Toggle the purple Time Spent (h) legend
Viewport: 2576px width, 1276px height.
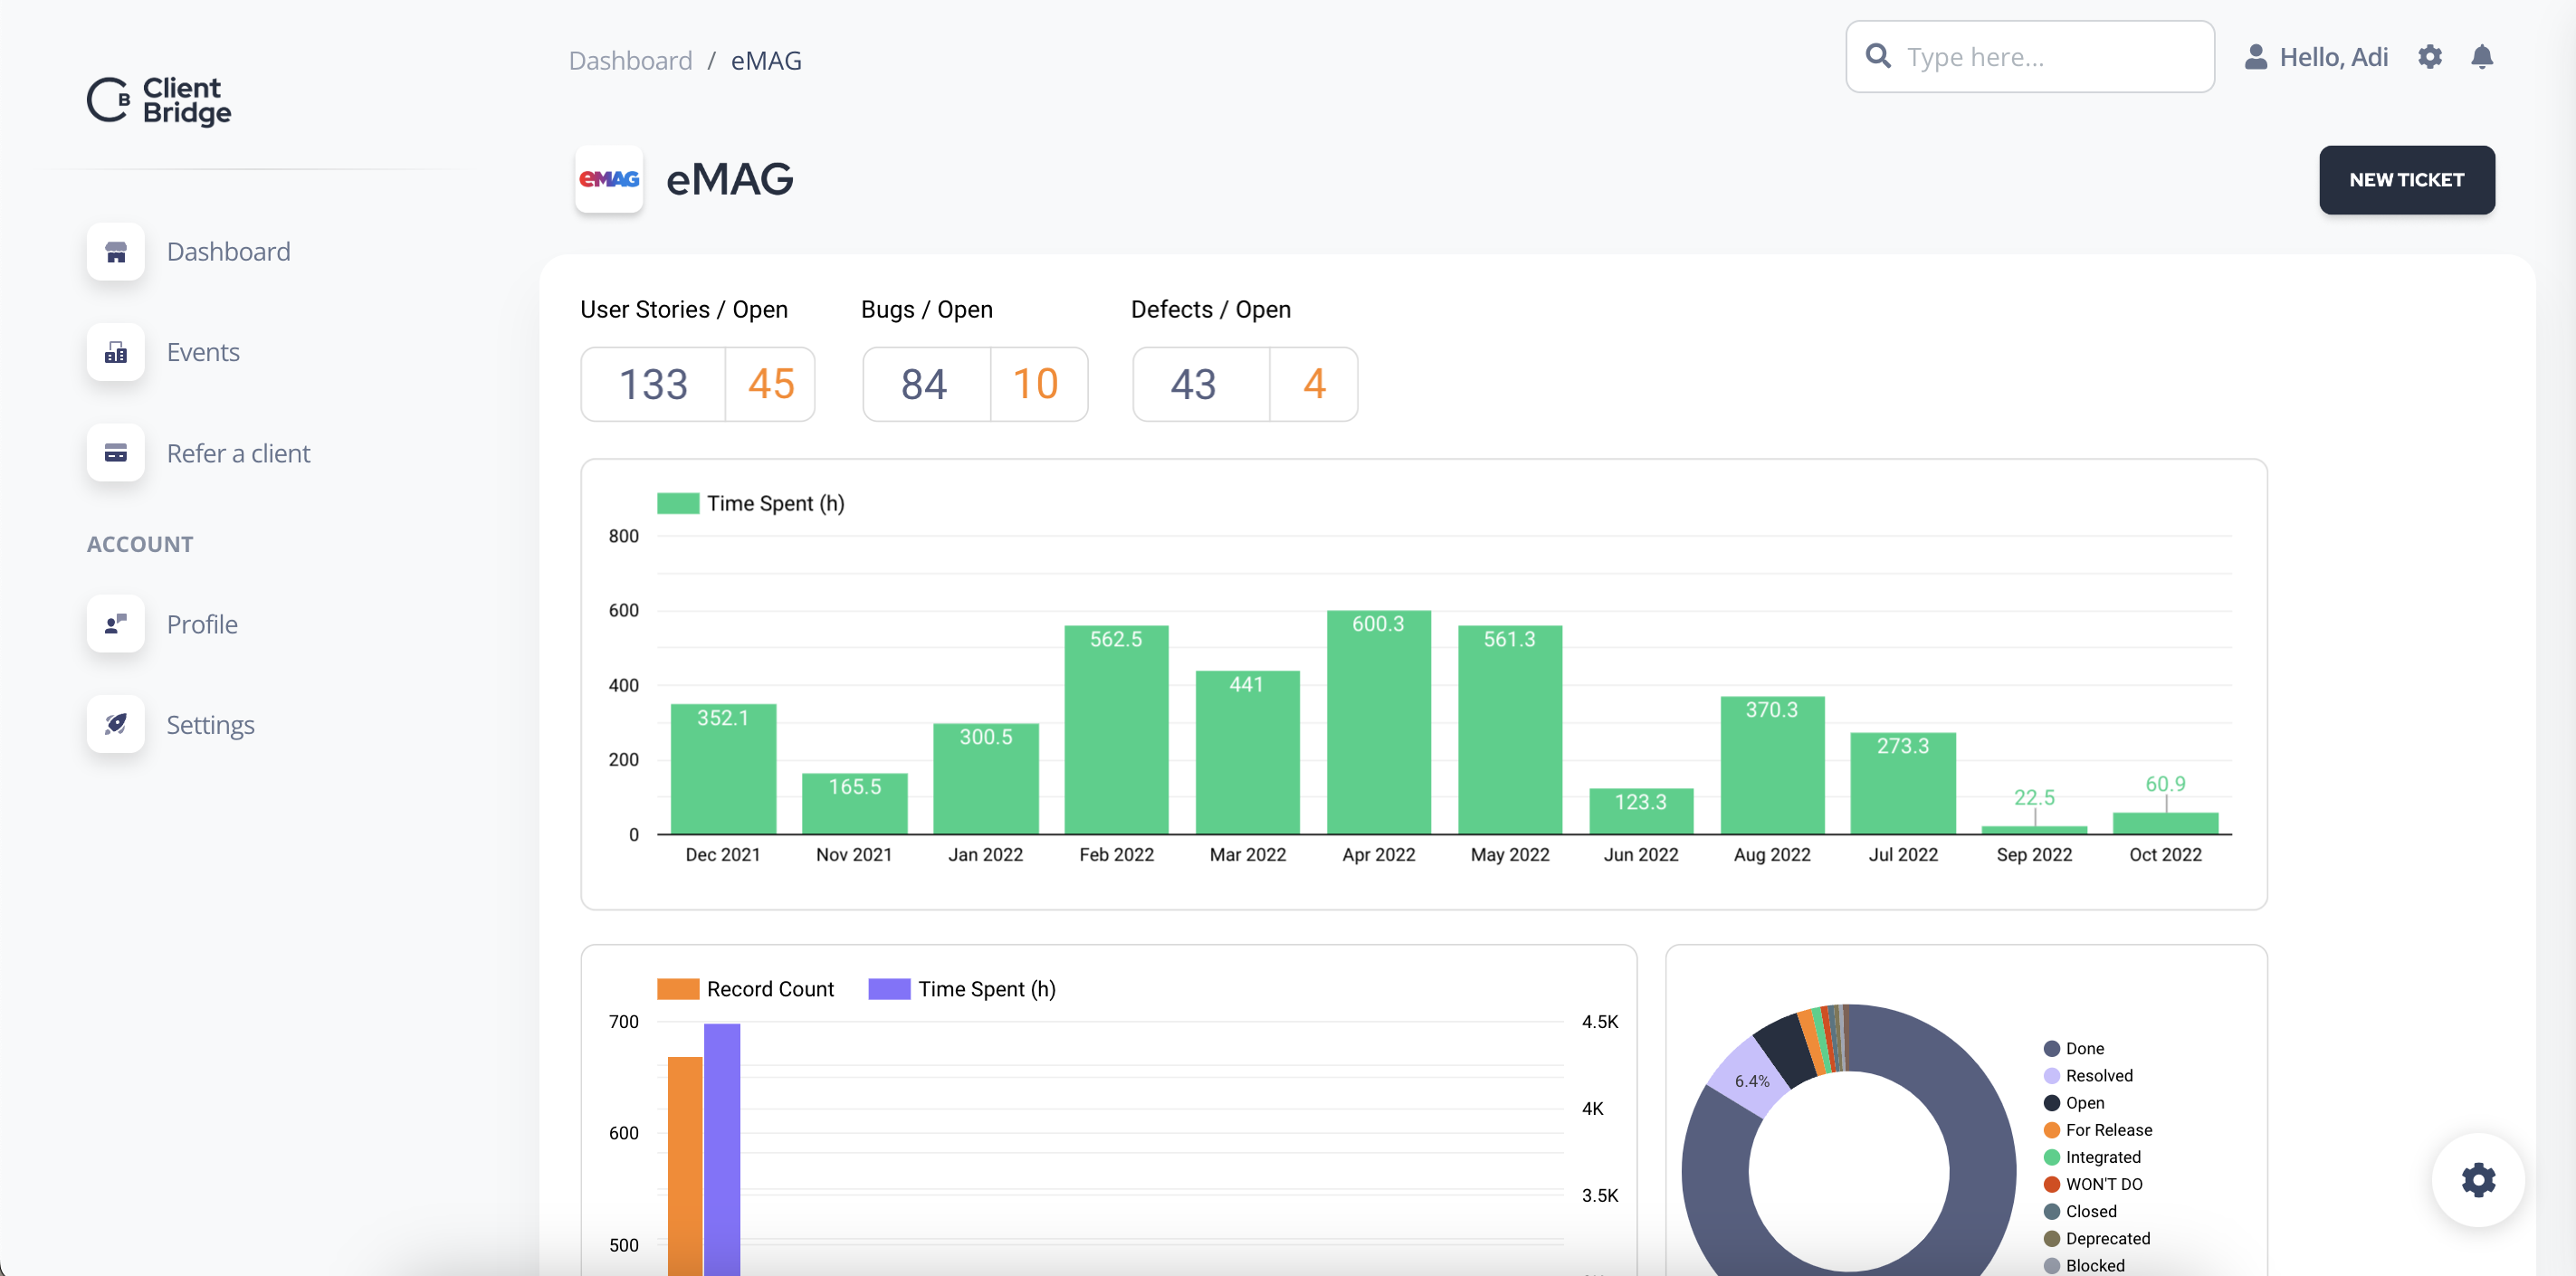pyautogui.click(x=963, y=989)
